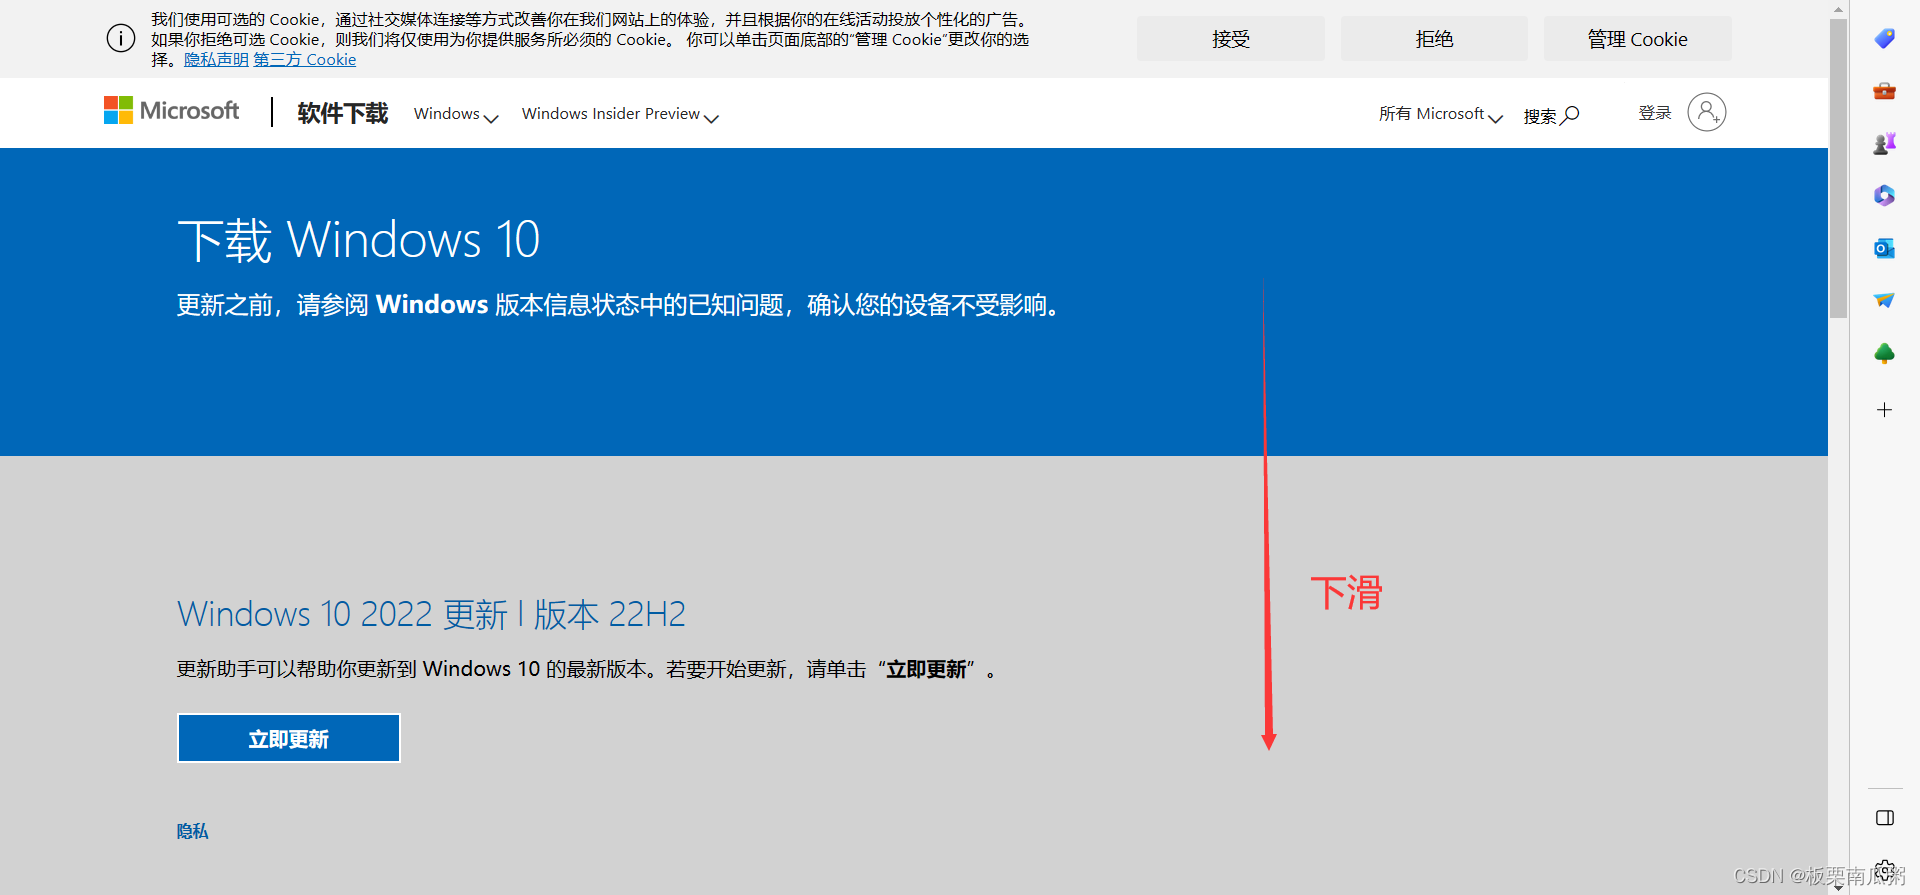Screen dimensions: 1920x895
Task: Click the 搜索 search text
Action: click(1540, 116)
